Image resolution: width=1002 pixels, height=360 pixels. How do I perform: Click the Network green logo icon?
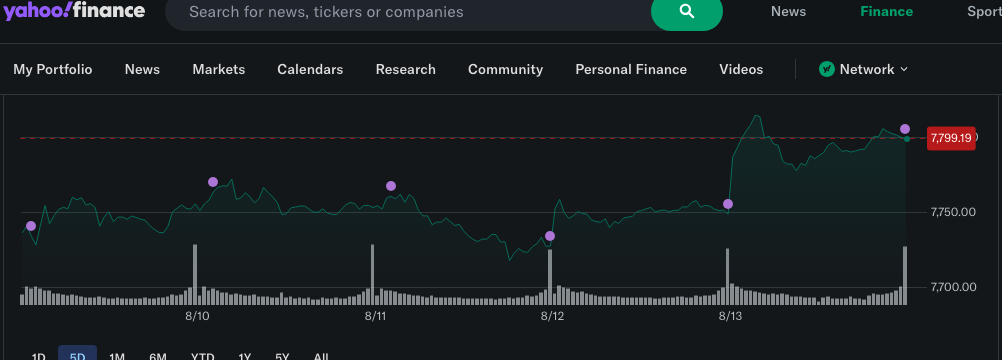tap(827, 69)
